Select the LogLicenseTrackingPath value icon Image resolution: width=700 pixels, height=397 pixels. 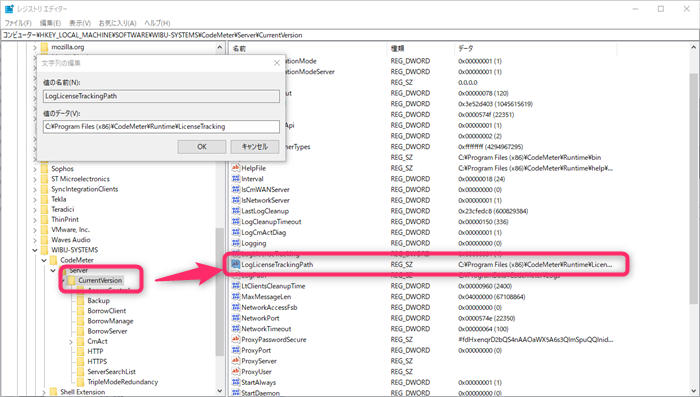pyautogui.click(x=236, y=264)
